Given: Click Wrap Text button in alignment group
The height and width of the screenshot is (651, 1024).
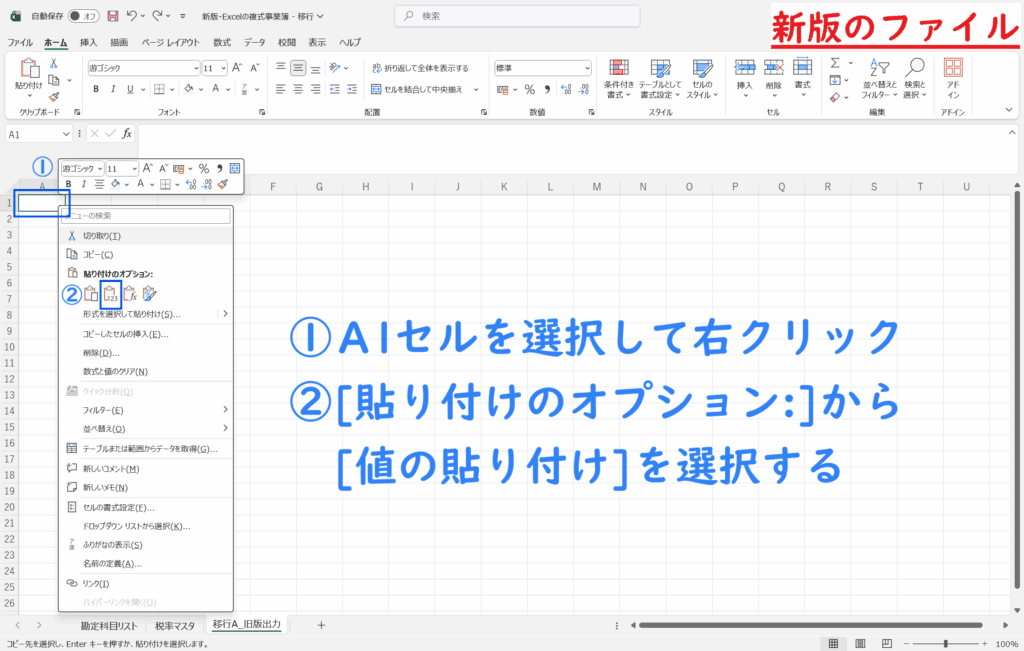Looking at the screenshot, I should (419, 68).
